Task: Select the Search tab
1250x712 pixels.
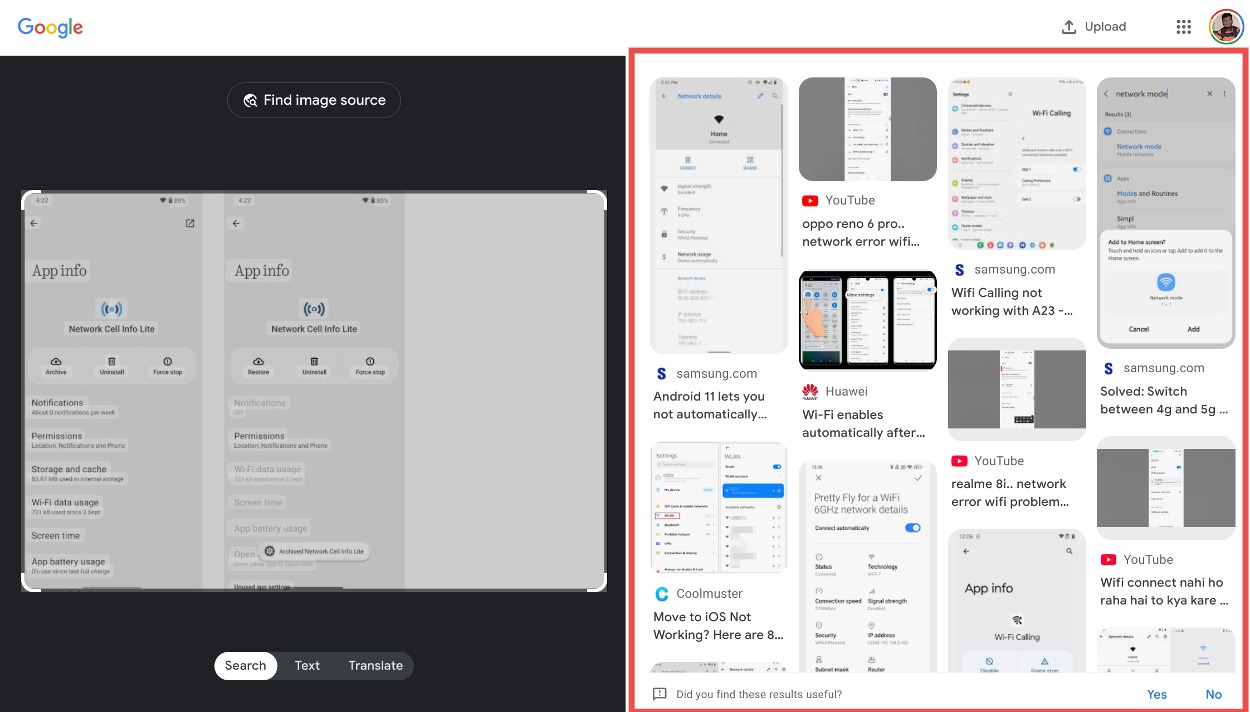Action: (245, 665)
